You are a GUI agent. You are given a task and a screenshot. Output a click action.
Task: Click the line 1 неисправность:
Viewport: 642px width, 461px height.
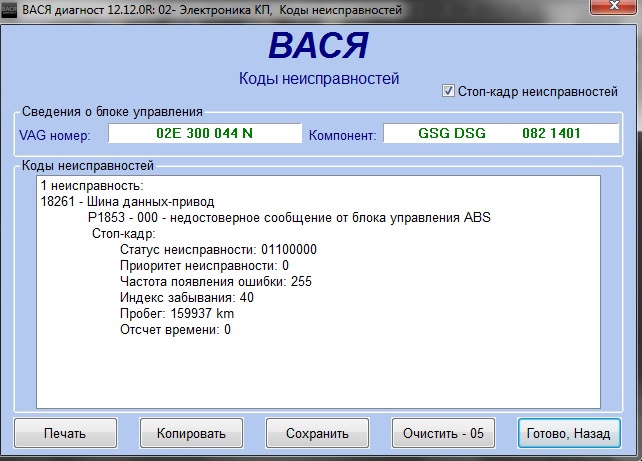(x=92, y=186)
